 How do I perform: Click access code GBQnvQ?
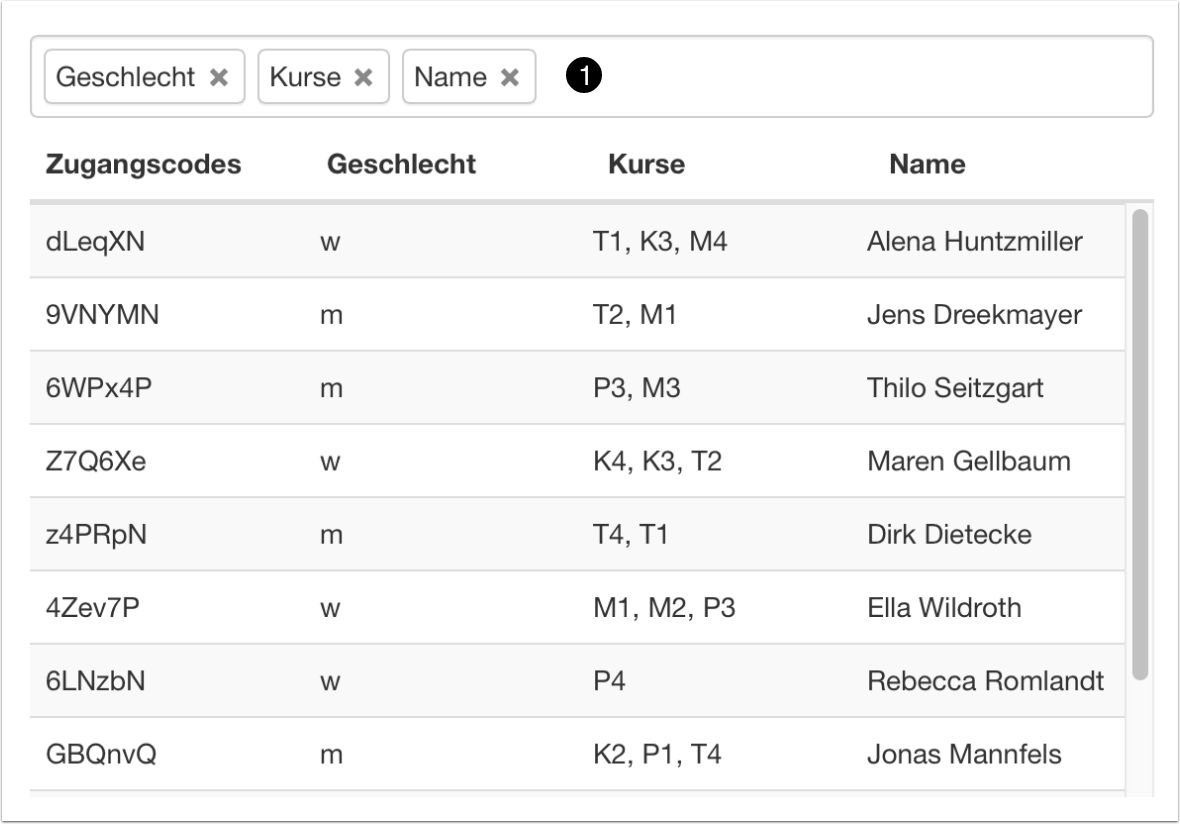coord(101,754)
